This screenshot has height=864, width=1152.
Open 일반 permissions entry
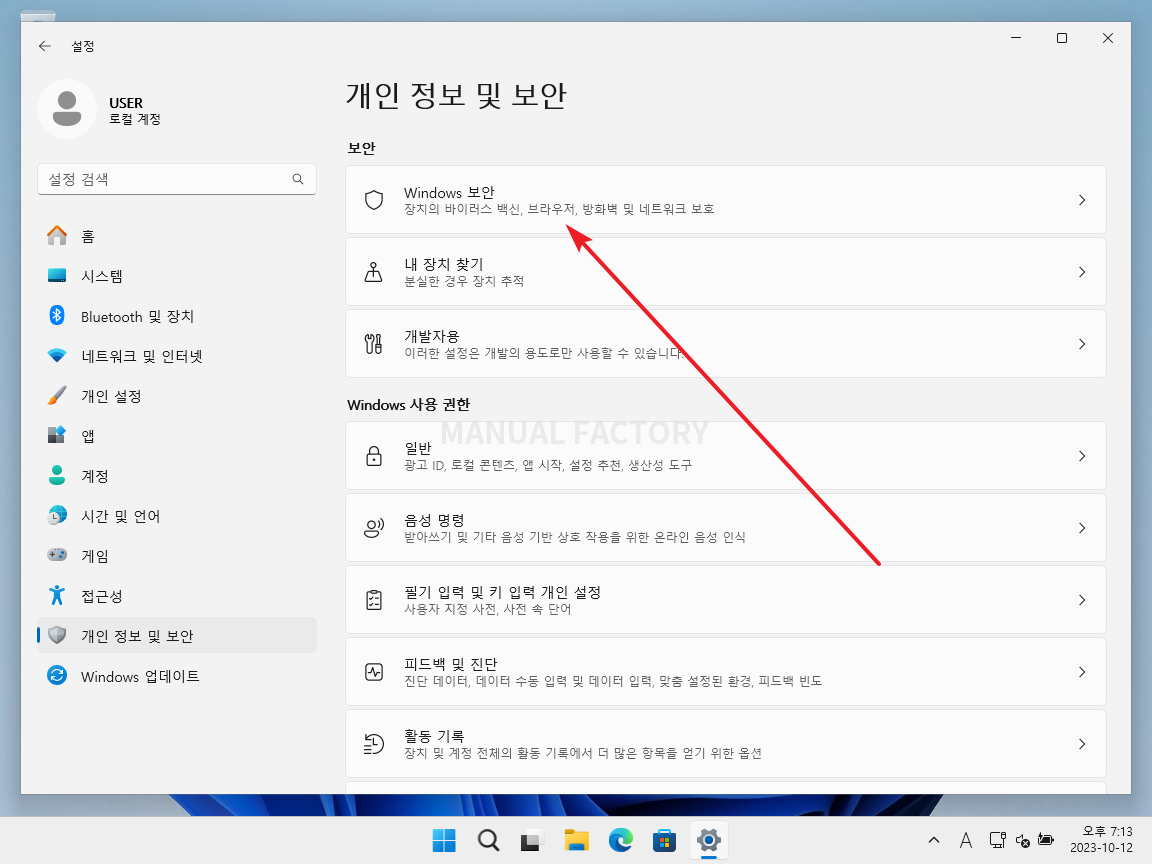726,456
